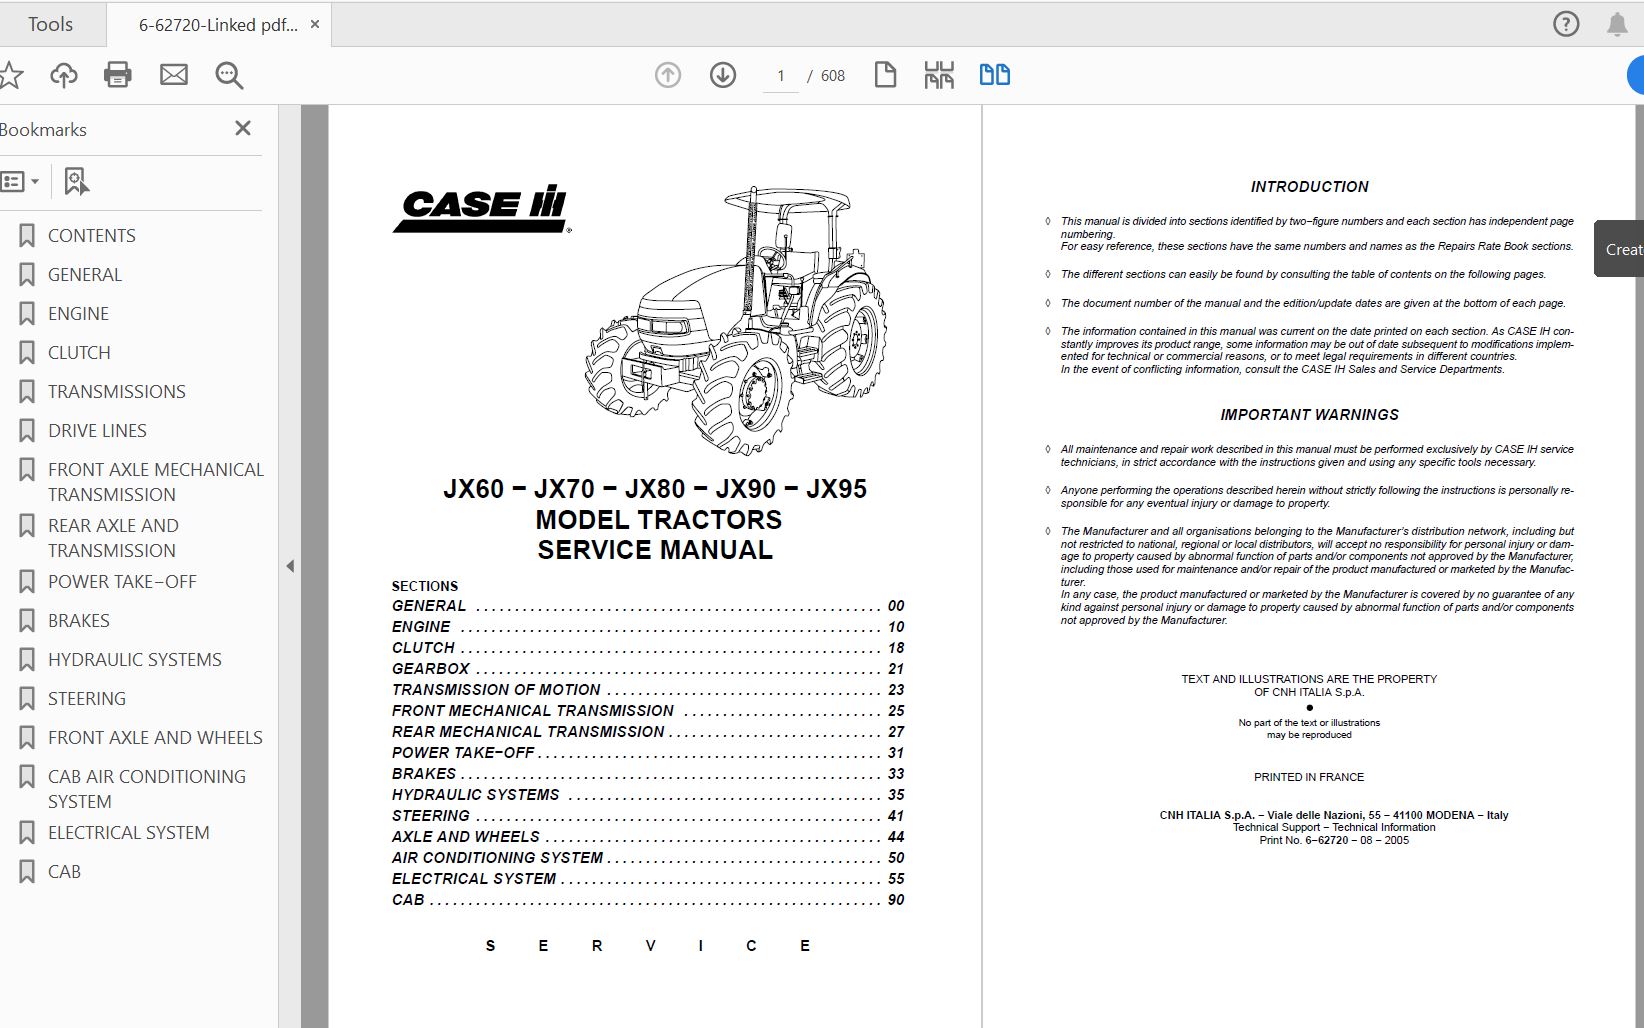Click POWER TAKE-OFF section 31 on page
Screen dimensions: 1644x1028
(648, 753)
